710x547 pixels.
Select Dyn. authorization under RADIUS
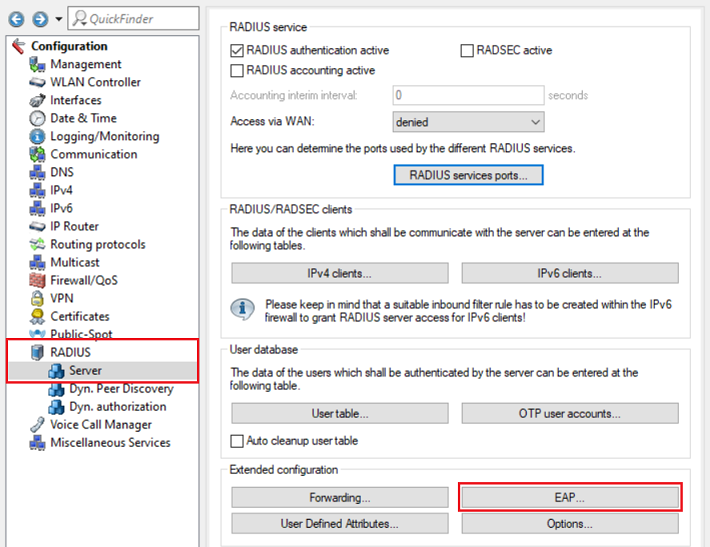pyautogui.click(x=117, y=406)
